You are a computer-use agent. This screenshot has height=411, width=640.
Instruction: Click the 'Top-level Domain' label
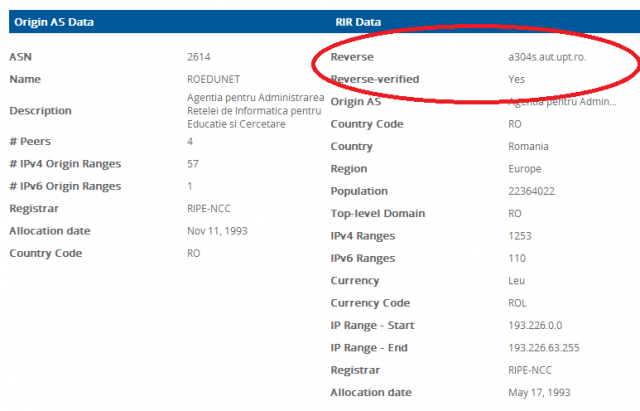(x=378, y=214)
